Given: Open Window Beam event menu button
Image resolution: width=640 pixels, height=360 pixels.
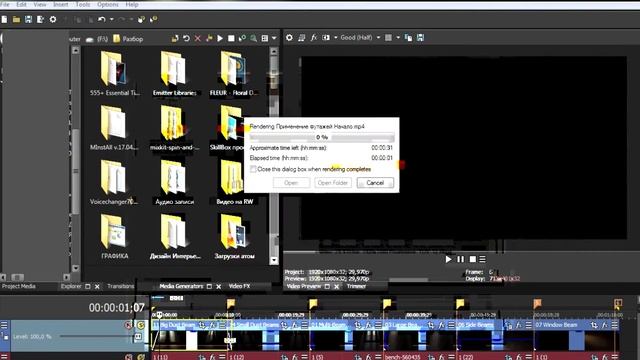Looking at the screenshot, I should tap(615, 325).
